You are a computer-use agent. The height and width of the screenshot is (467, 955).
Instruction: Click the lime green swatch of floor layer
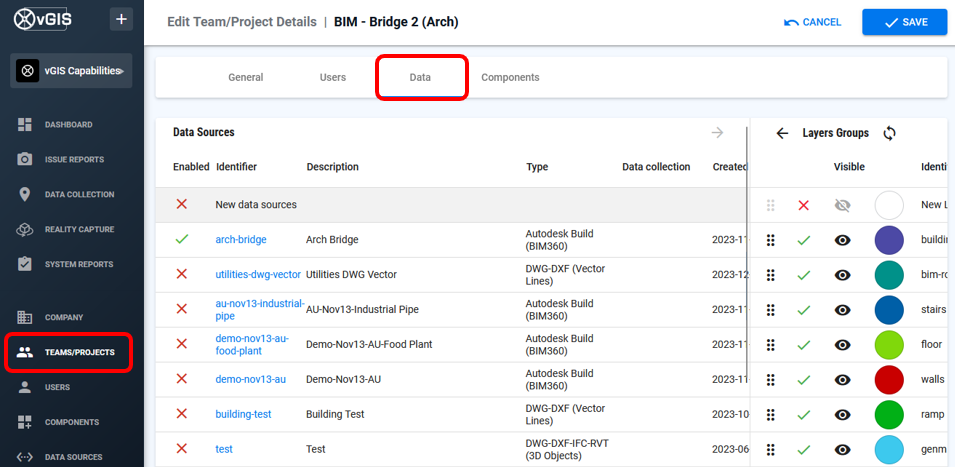coord(889,345)
